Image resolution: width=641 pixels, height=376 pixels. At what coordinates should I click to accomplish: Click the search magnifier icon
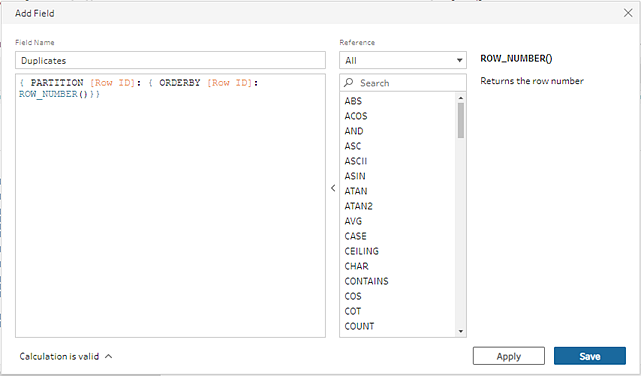348,83
